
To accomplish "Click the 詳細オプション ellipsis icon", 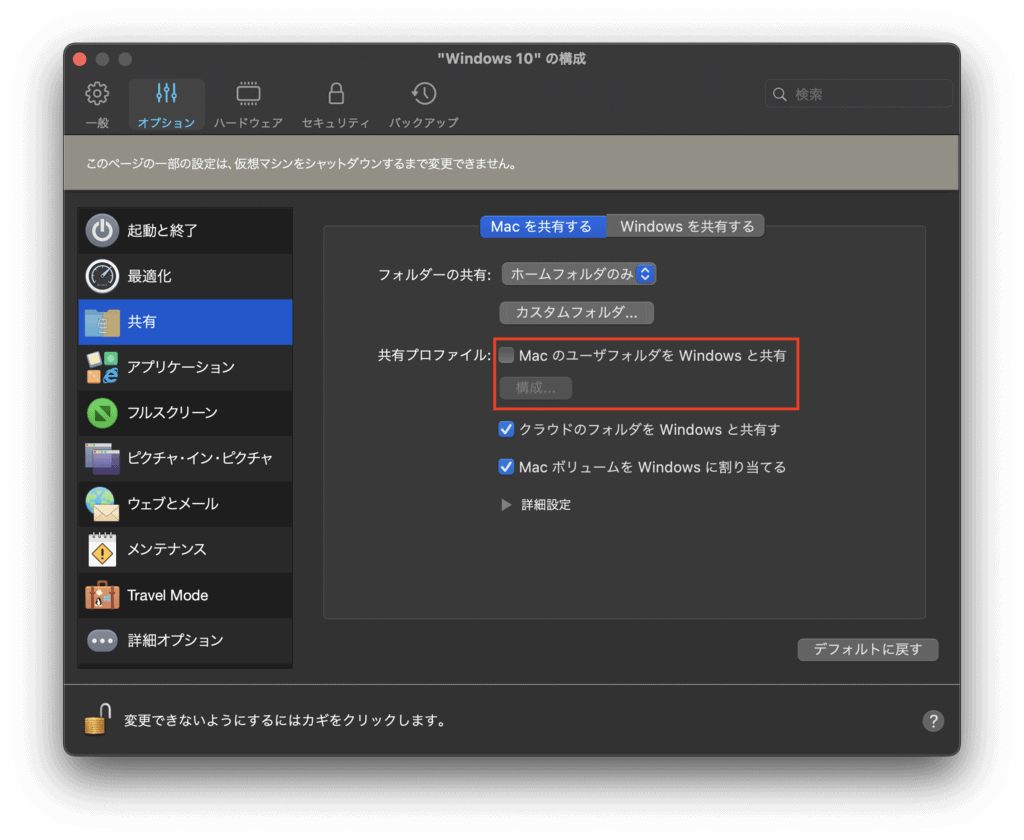I will point(102,641).
